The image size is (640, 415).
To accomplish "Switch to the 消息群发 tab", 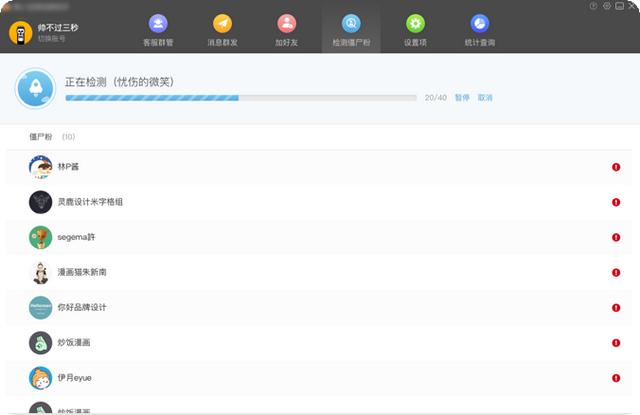I will pyautogui.click(x=222, y=30).
